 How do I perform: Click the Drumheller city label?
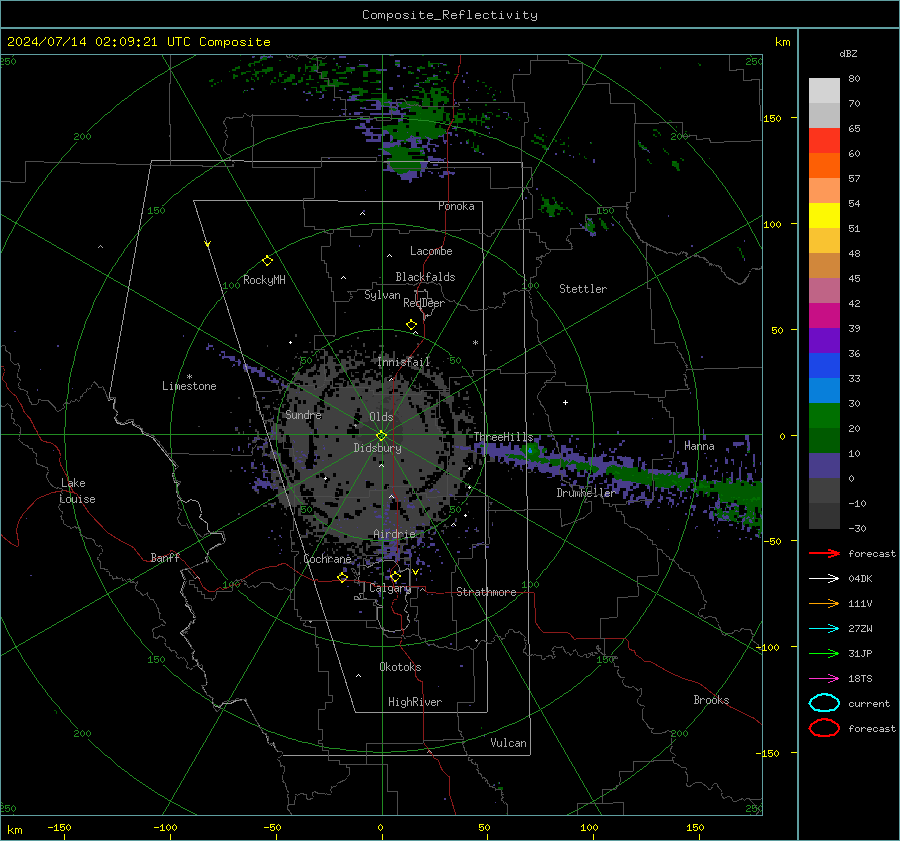tap(586, 493)
